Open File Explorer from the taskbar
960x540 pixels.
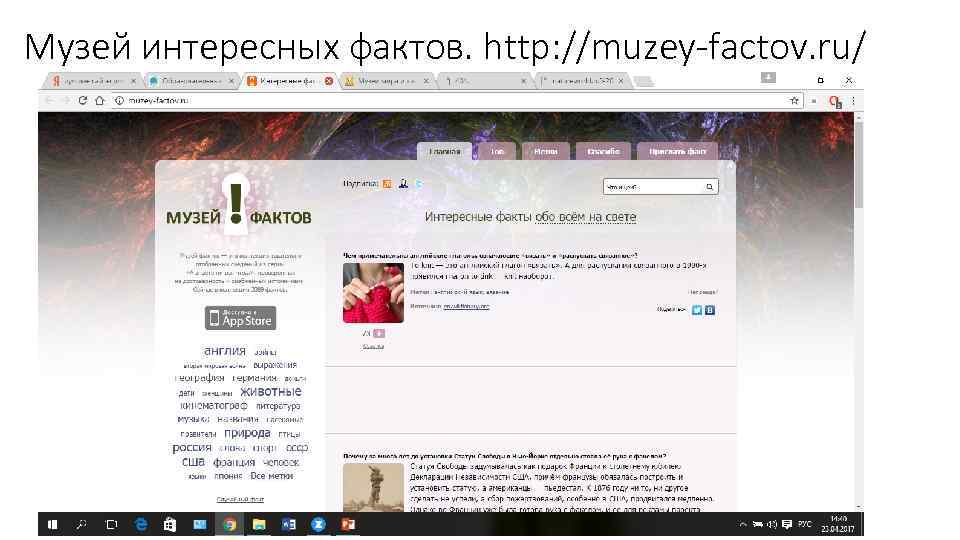[259, 525]
